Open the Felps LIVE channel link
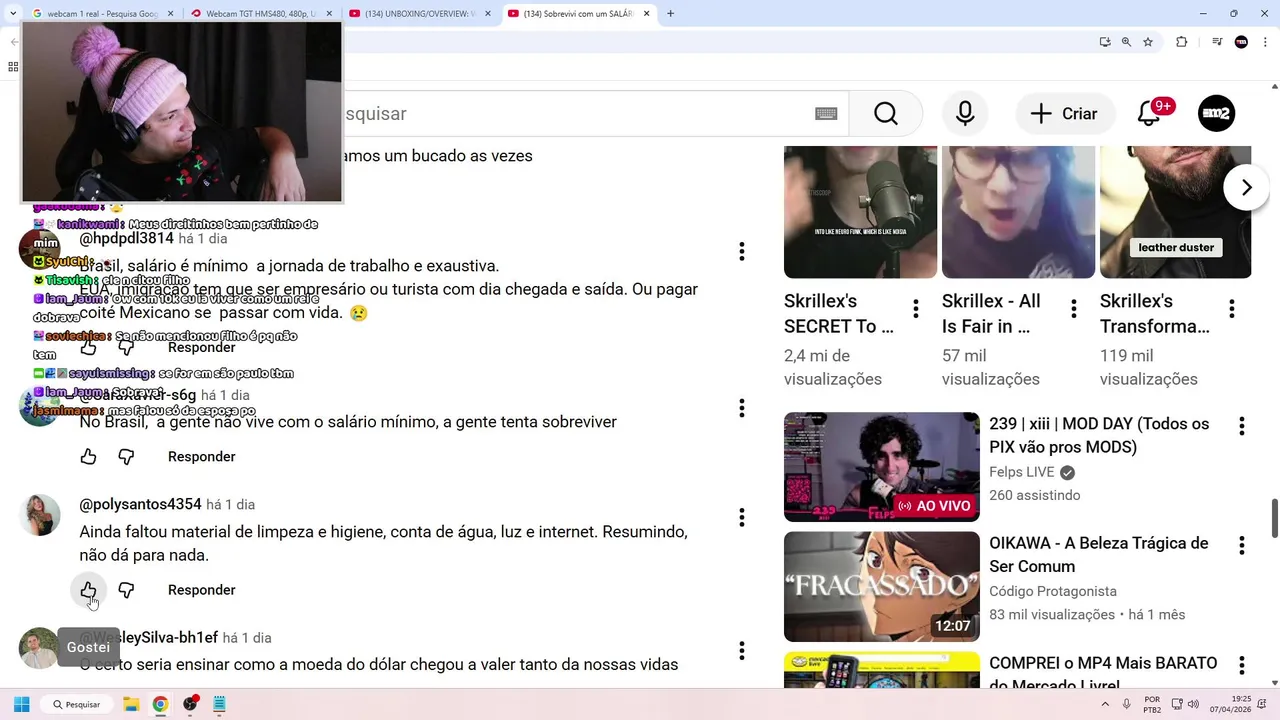 click(x=1023, y=472)
